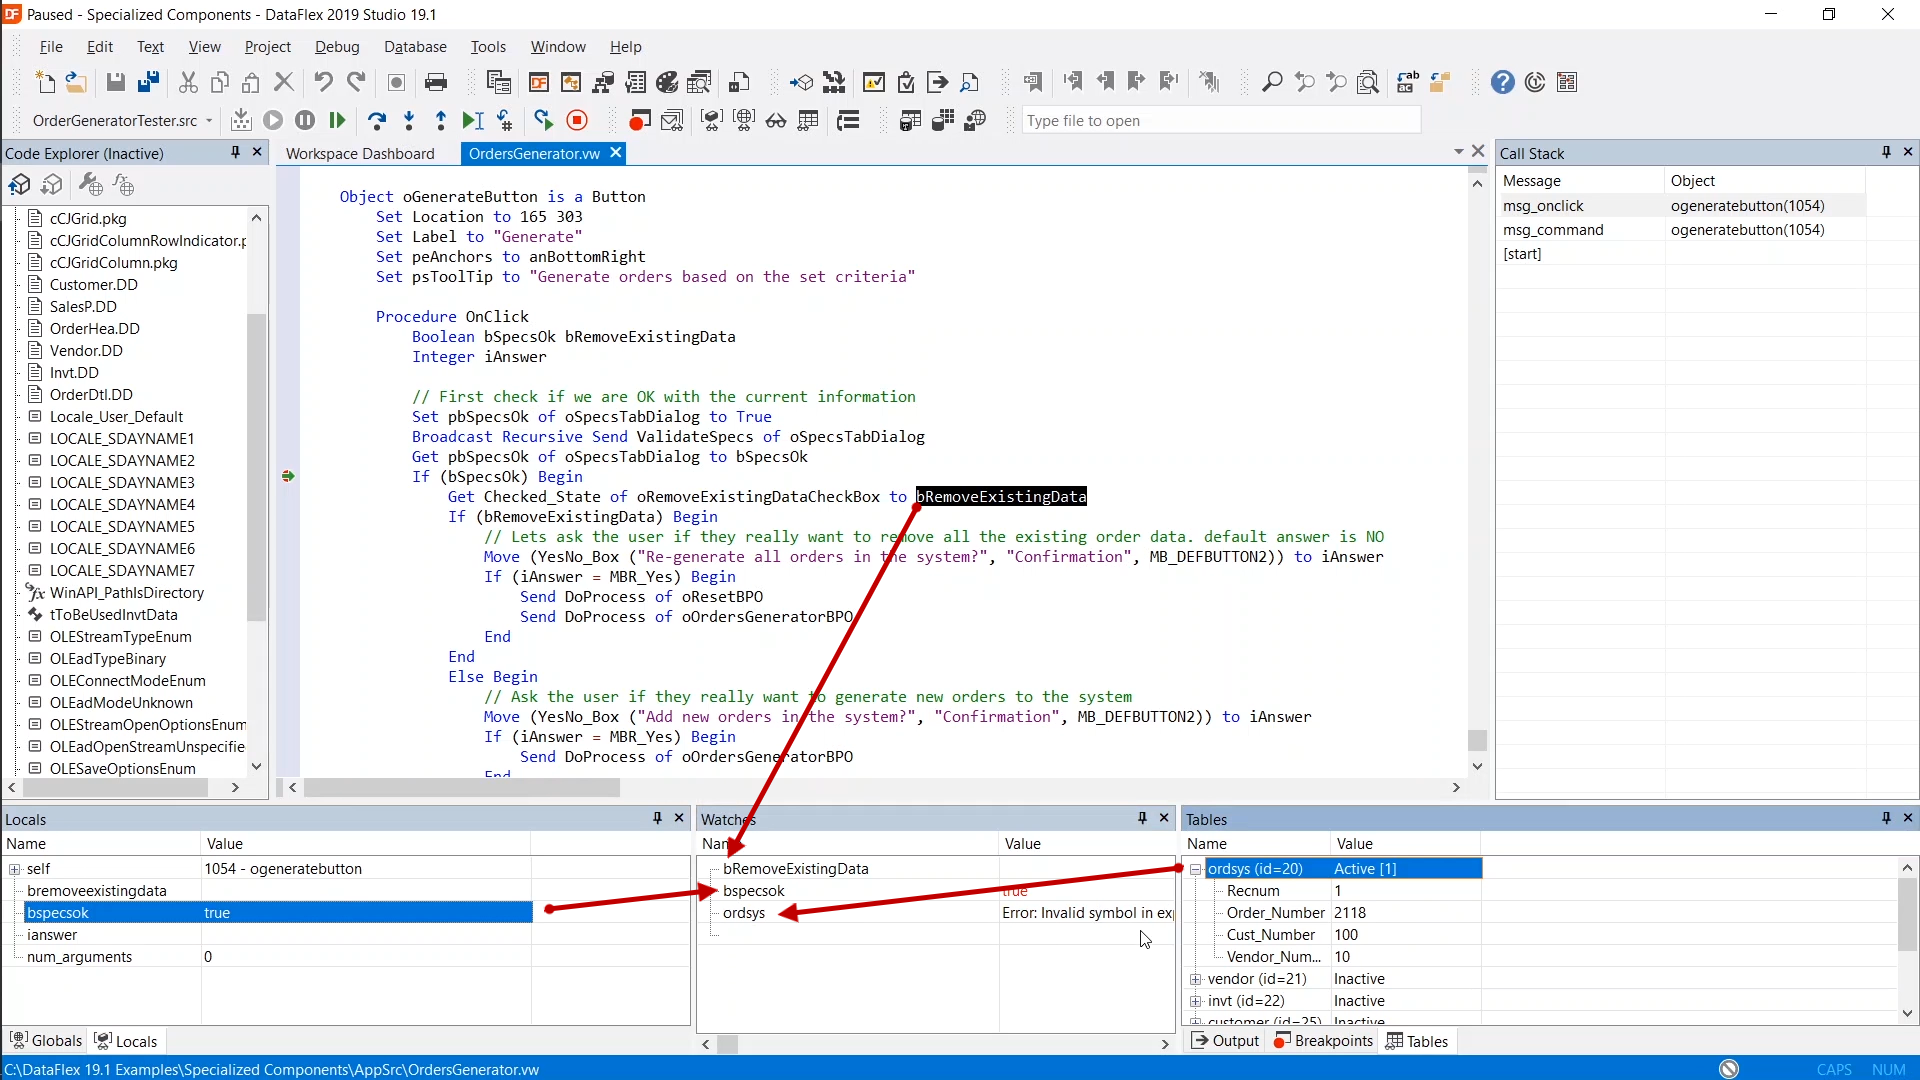The width and height of the screenshot is (1920, 1080).
Task: Click the Continue (resume) debug icon
Action: point(337,121)
